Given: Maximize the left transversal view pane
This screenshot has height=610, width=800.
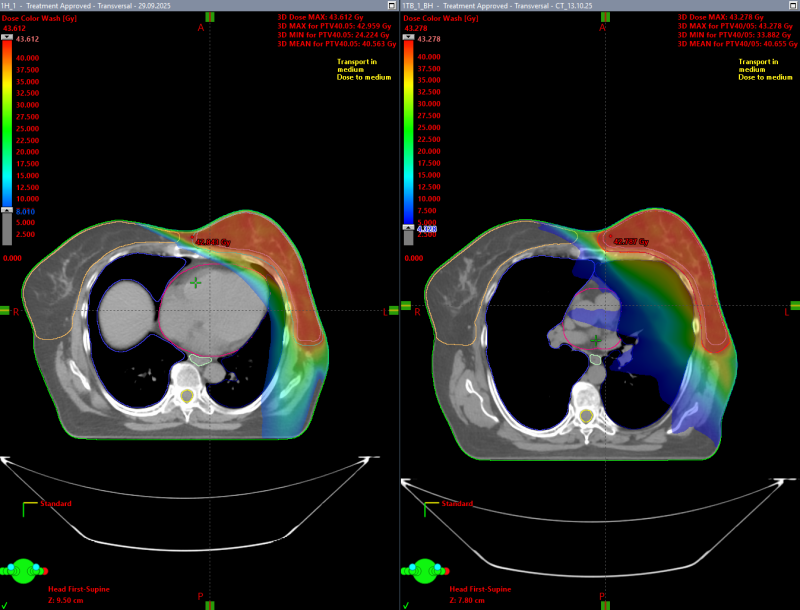Looking at the screenshot, I should pyautogui.click(x=393, y=5).
